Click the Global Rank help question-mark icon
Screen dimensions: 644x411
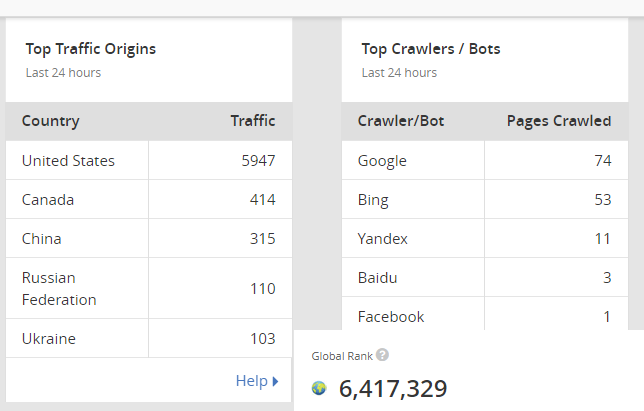[382, 355]
